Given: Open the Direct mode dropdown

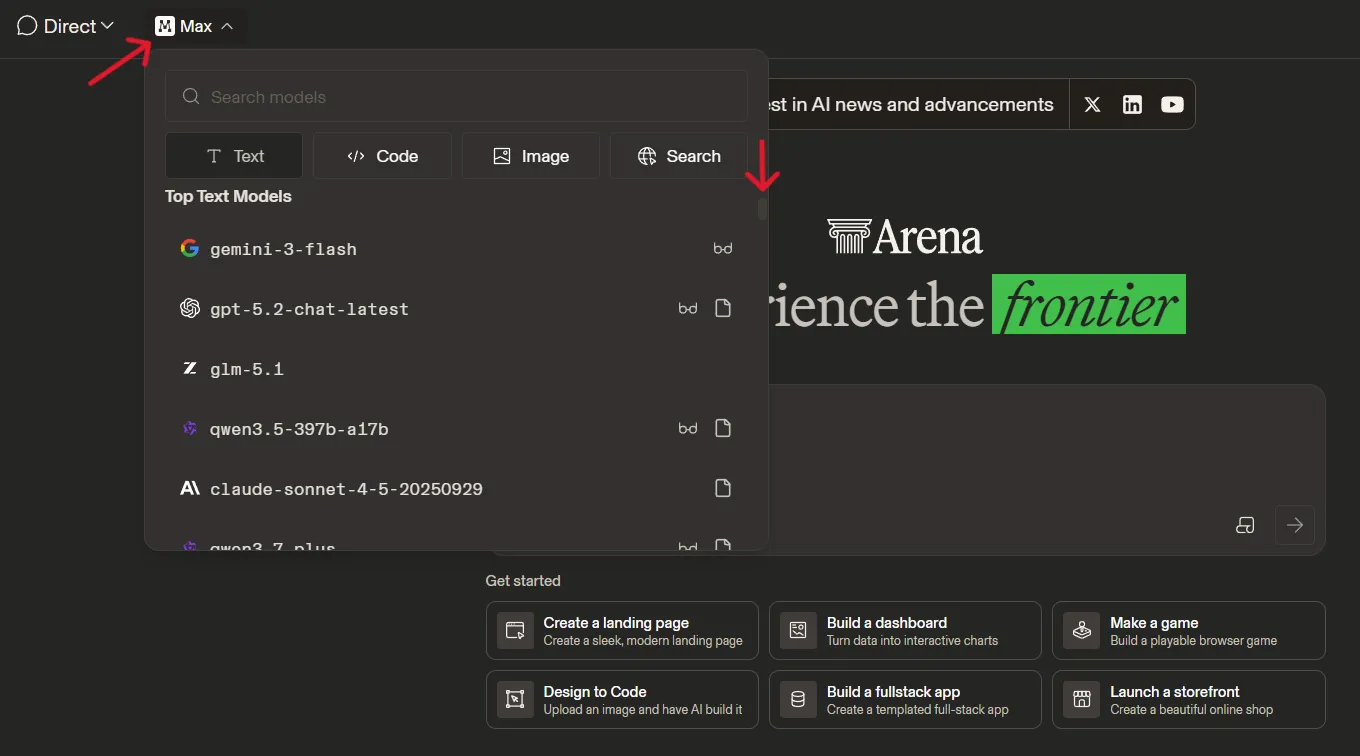Looking at the screenshot, I should point(66,26).
